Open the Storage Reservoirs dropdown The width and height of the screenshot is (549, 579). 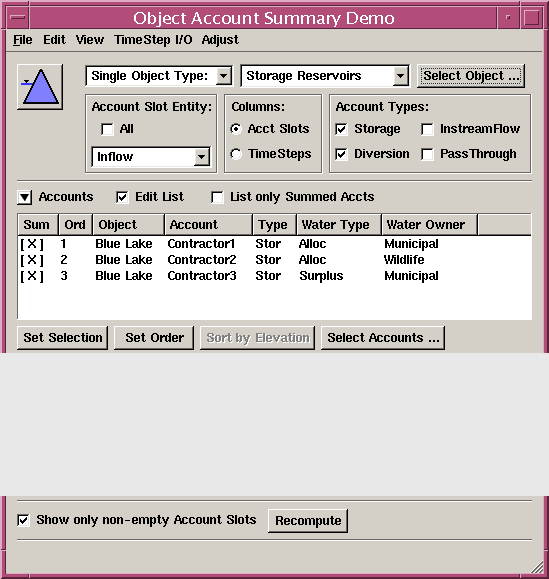pyautogui.click(x=325, y=76)
